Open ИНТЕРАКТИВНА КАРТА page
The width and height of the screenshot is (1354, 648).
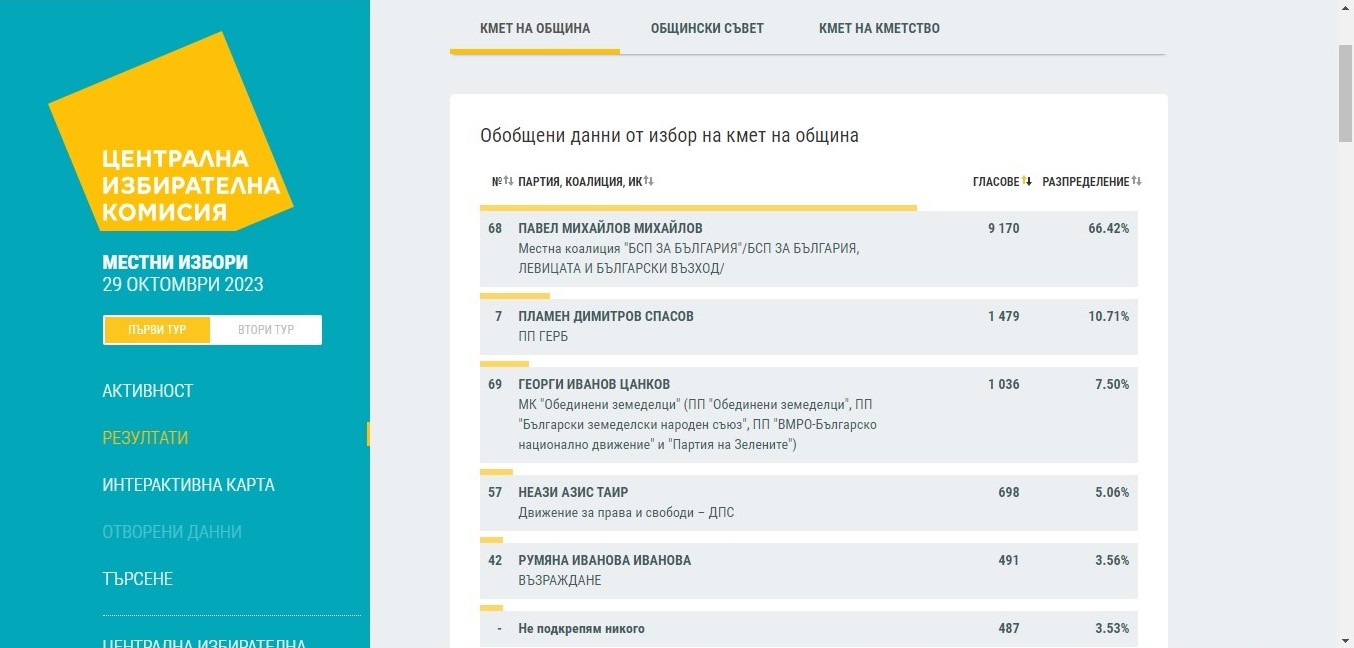click(x=188, y=485)
